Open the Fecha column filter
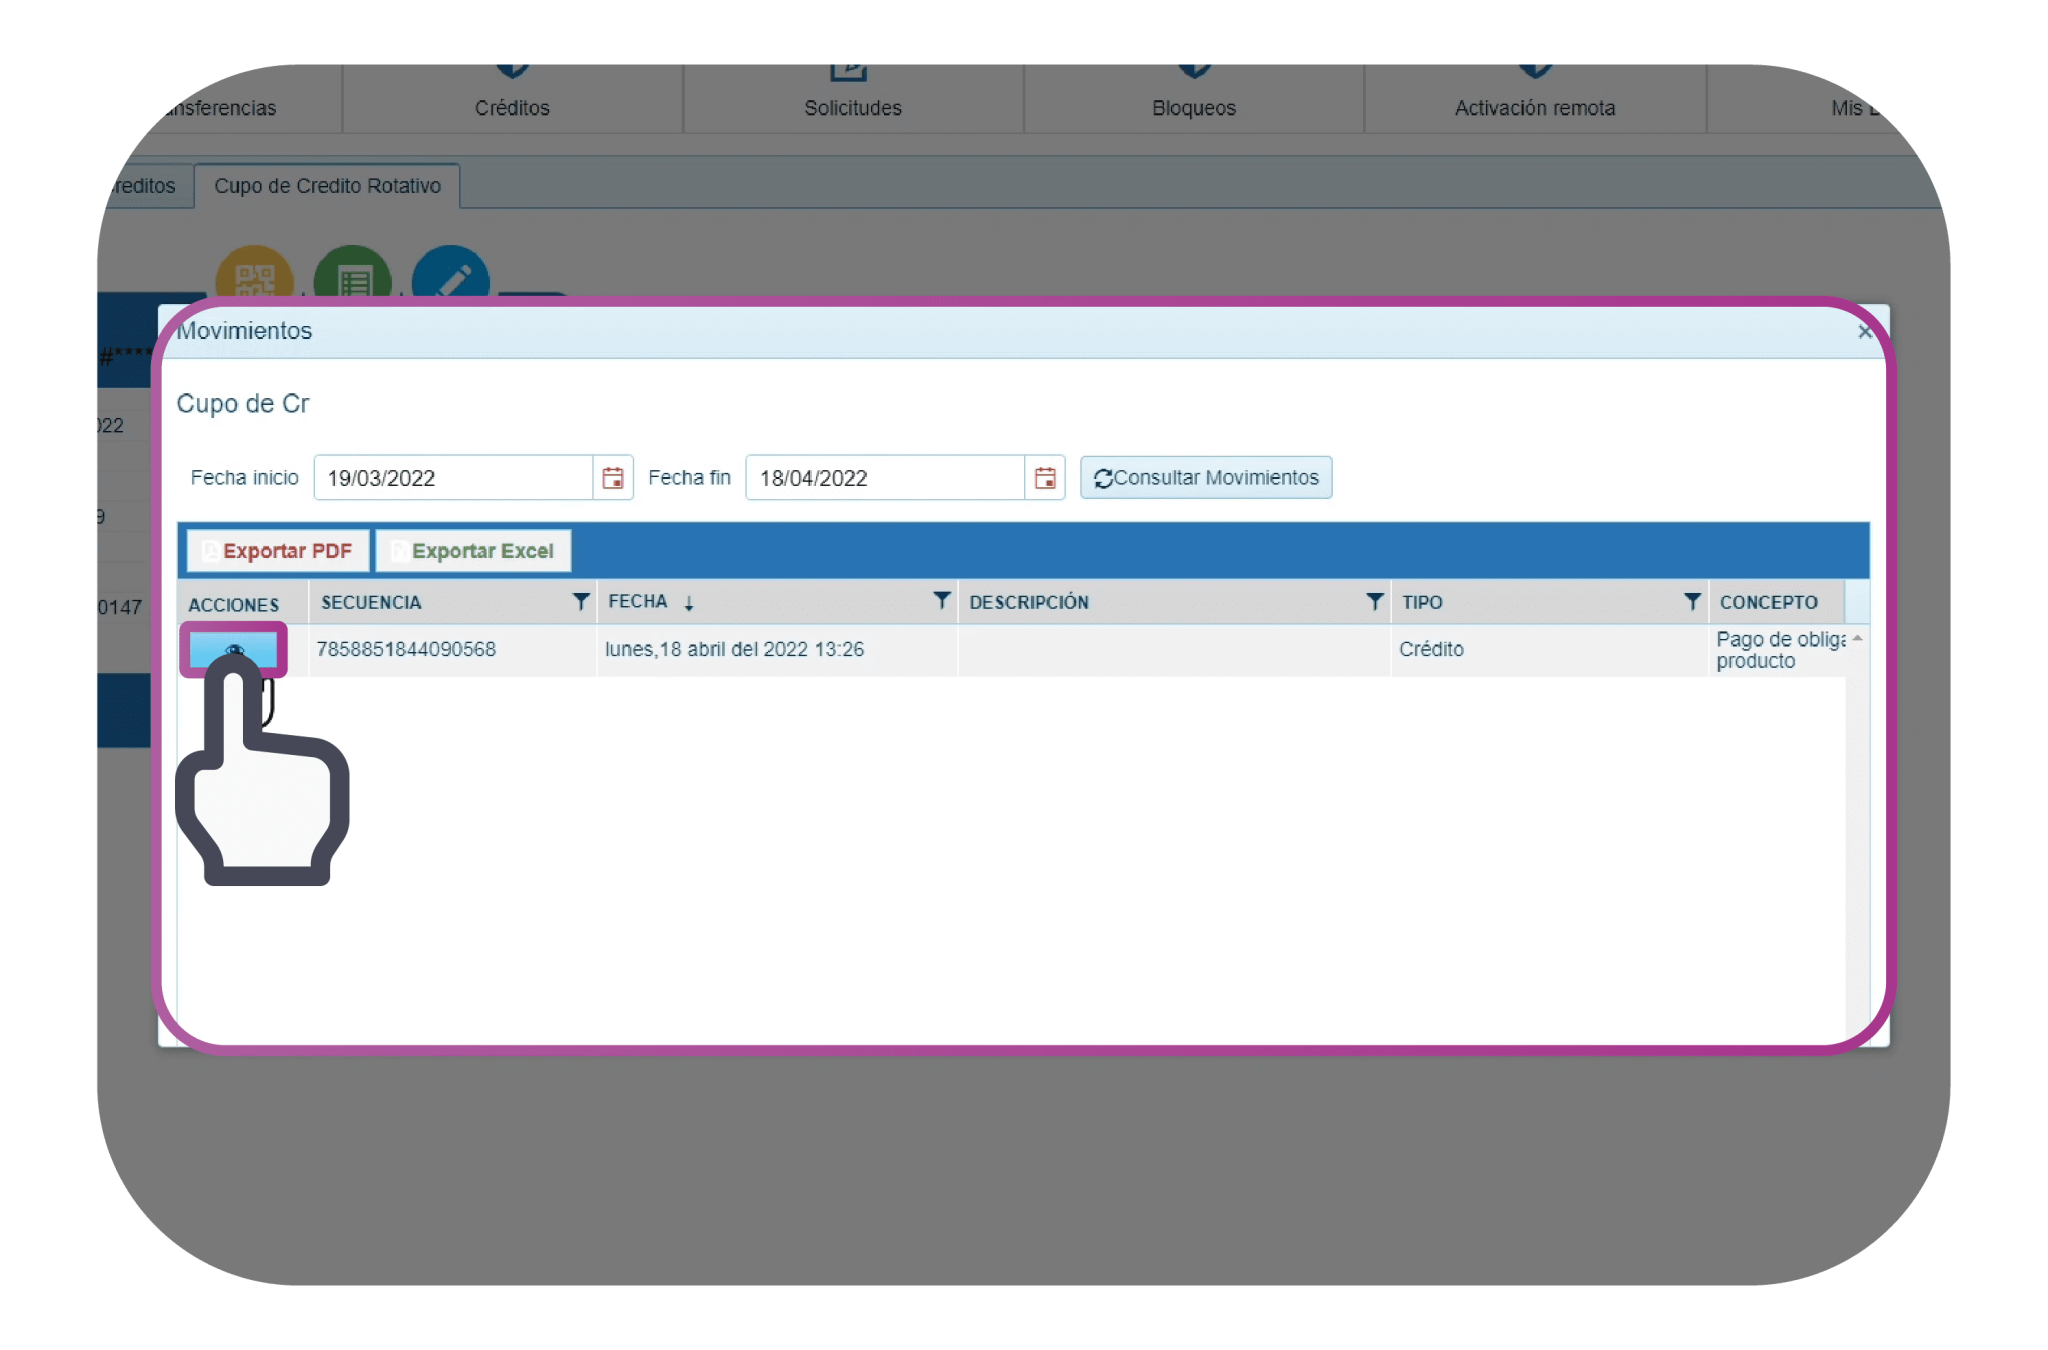Viewport: 2048px width, 1350px height. (941, 600)
